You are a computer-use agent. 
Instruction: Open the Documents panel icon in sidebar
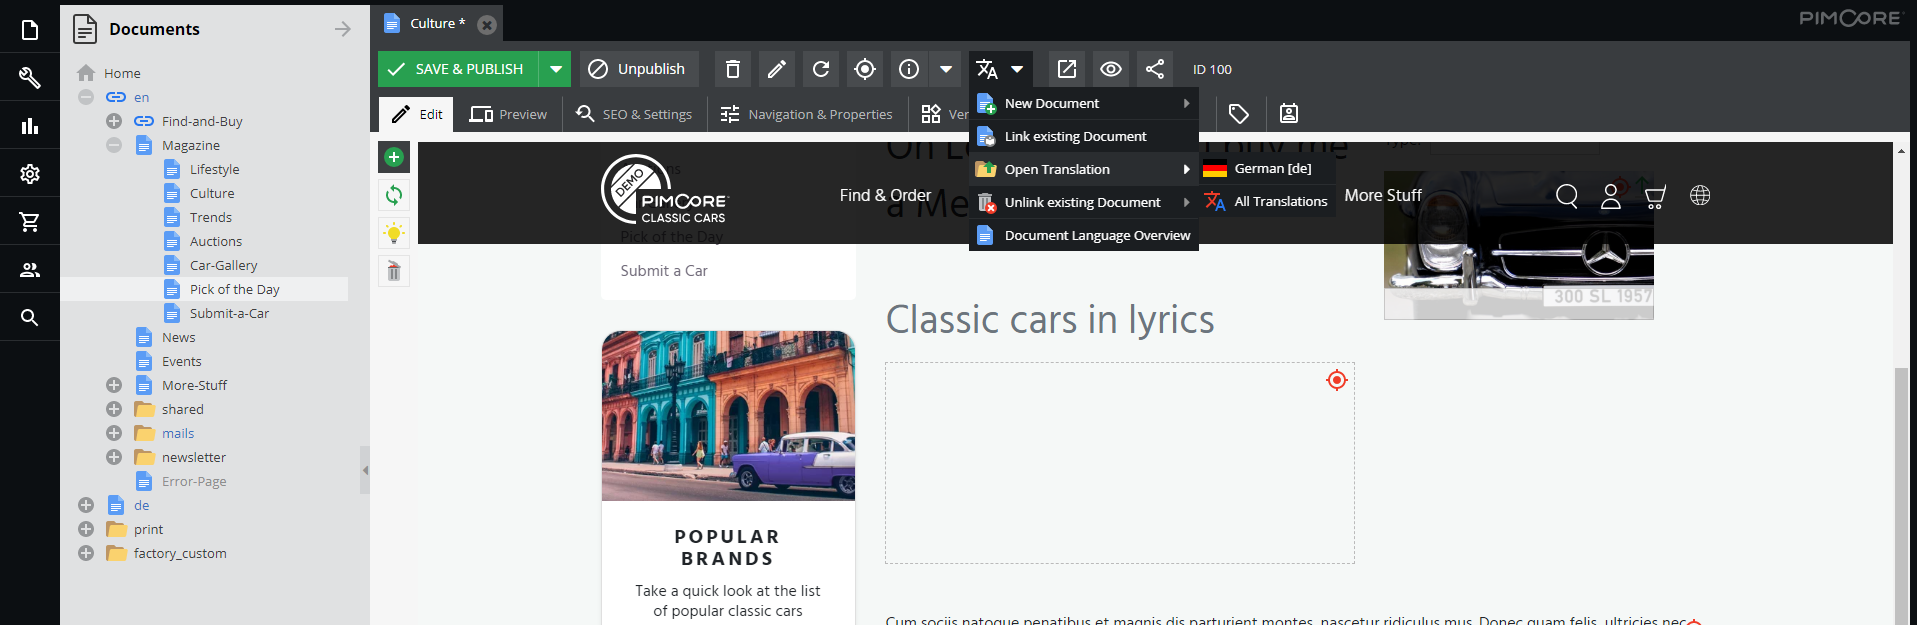tap(30, 30)
